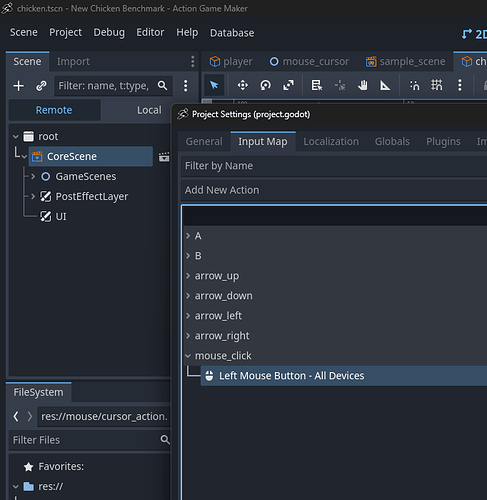Focus the Add New Action field

pyautogui.click(x=334, y=190)
